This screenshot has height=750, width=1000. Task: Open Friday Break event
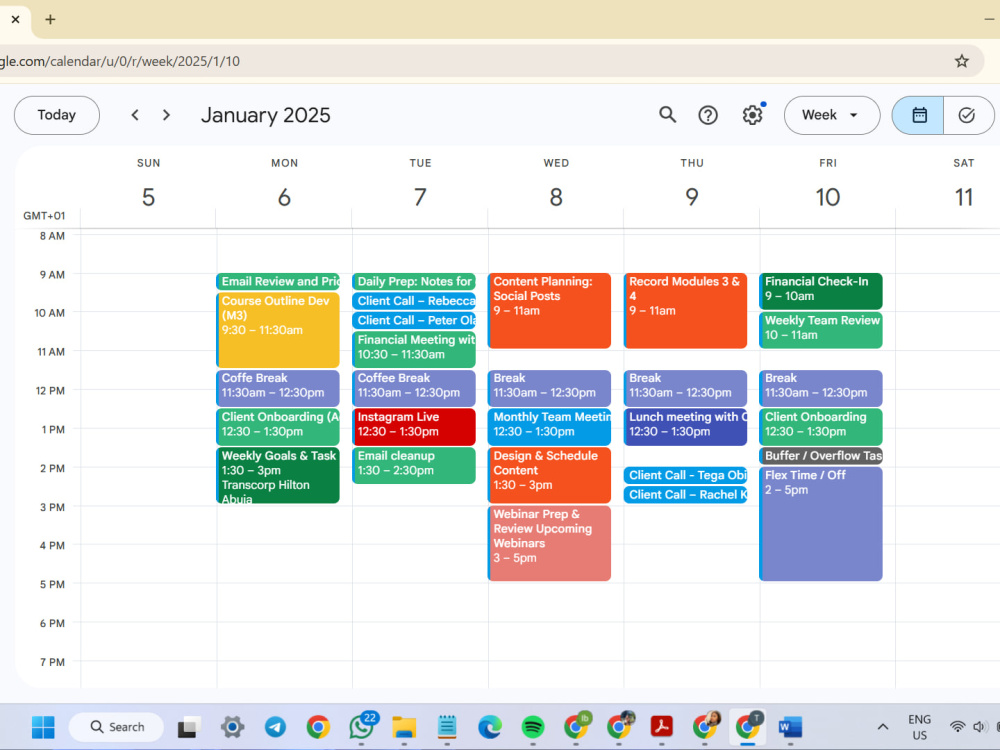pyautogui.click(x=821, y=388)
